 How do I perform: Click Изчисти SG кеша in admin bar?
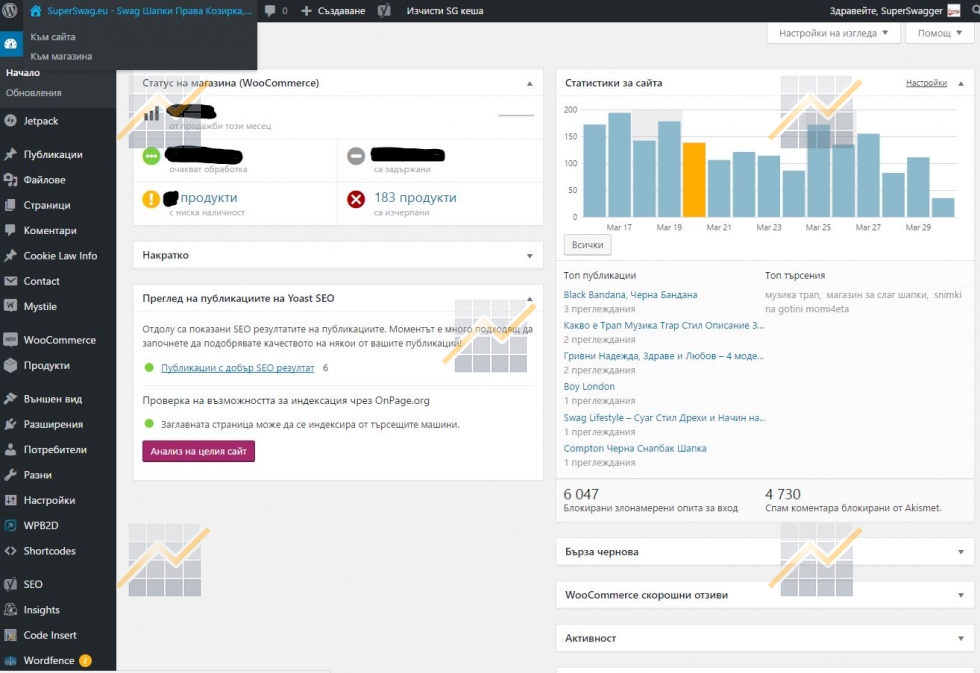click(x=445, y=11)
